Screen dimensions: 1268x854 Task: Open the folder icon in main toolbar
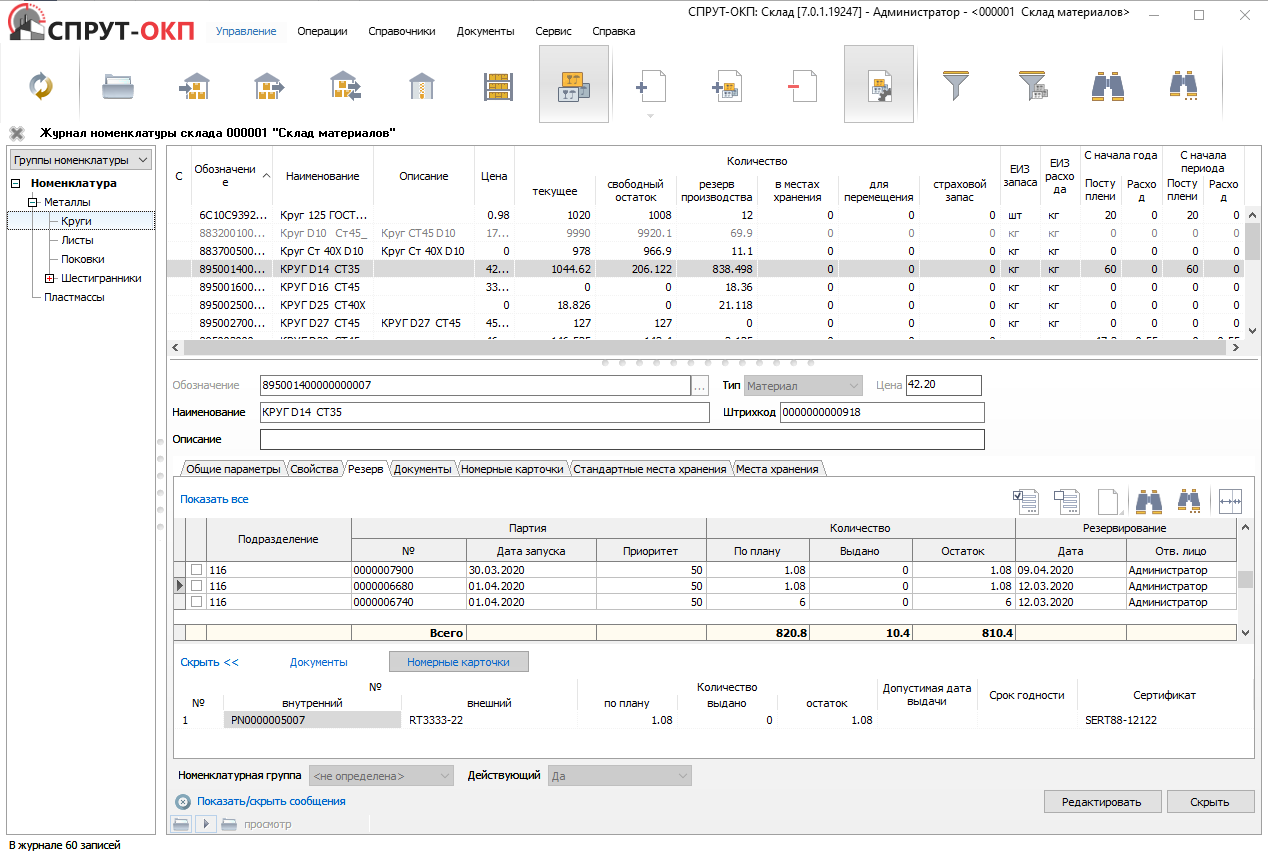tap(118, 86)
